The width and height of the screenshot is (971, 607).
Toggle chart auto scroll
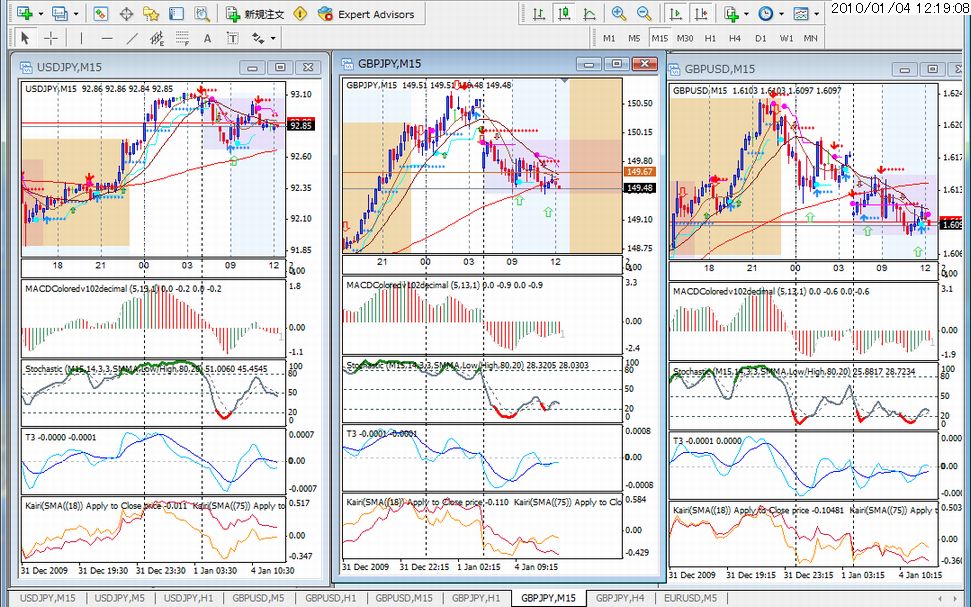click(x=676, y=13)
